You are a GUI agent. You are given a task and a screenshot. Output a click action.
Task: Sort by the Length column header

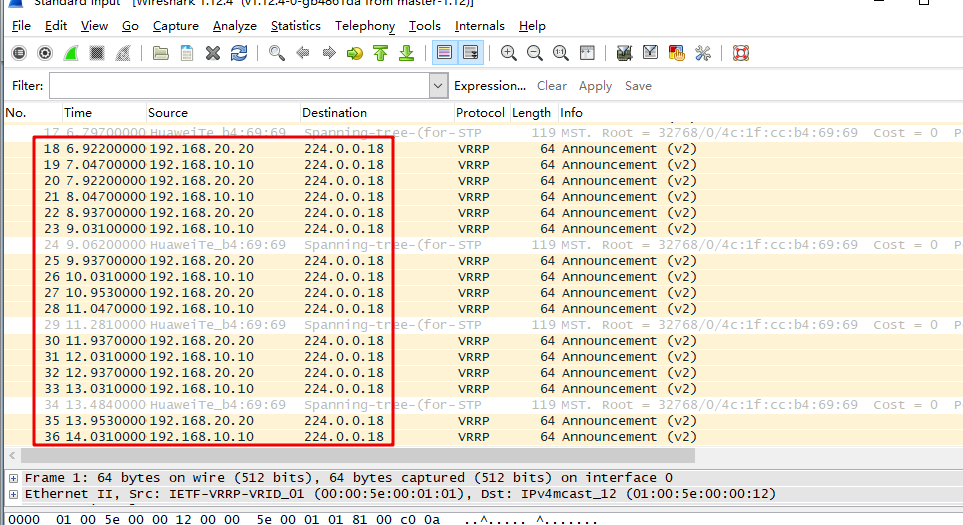click(x=533, y=113)
